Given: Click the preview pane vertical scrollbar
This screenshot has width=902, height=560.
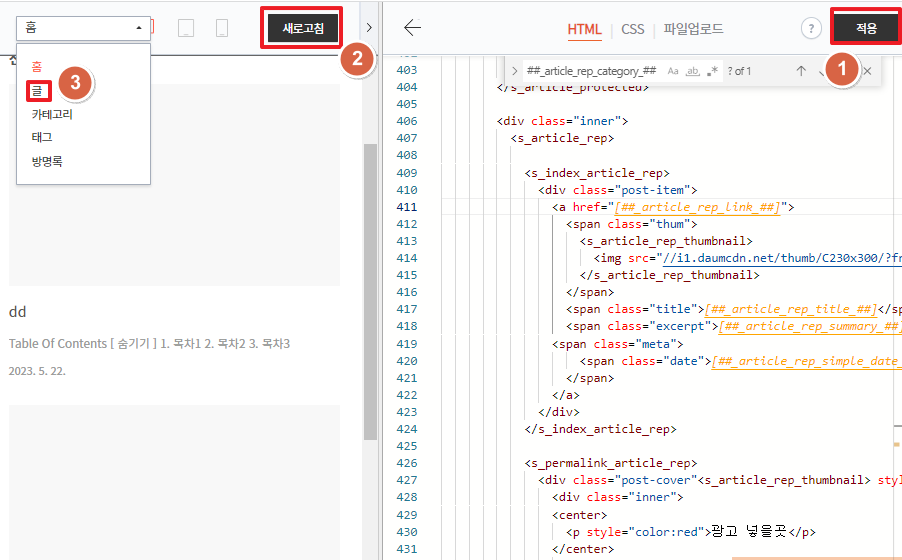Looking at the screenshot, I should 370,291.
